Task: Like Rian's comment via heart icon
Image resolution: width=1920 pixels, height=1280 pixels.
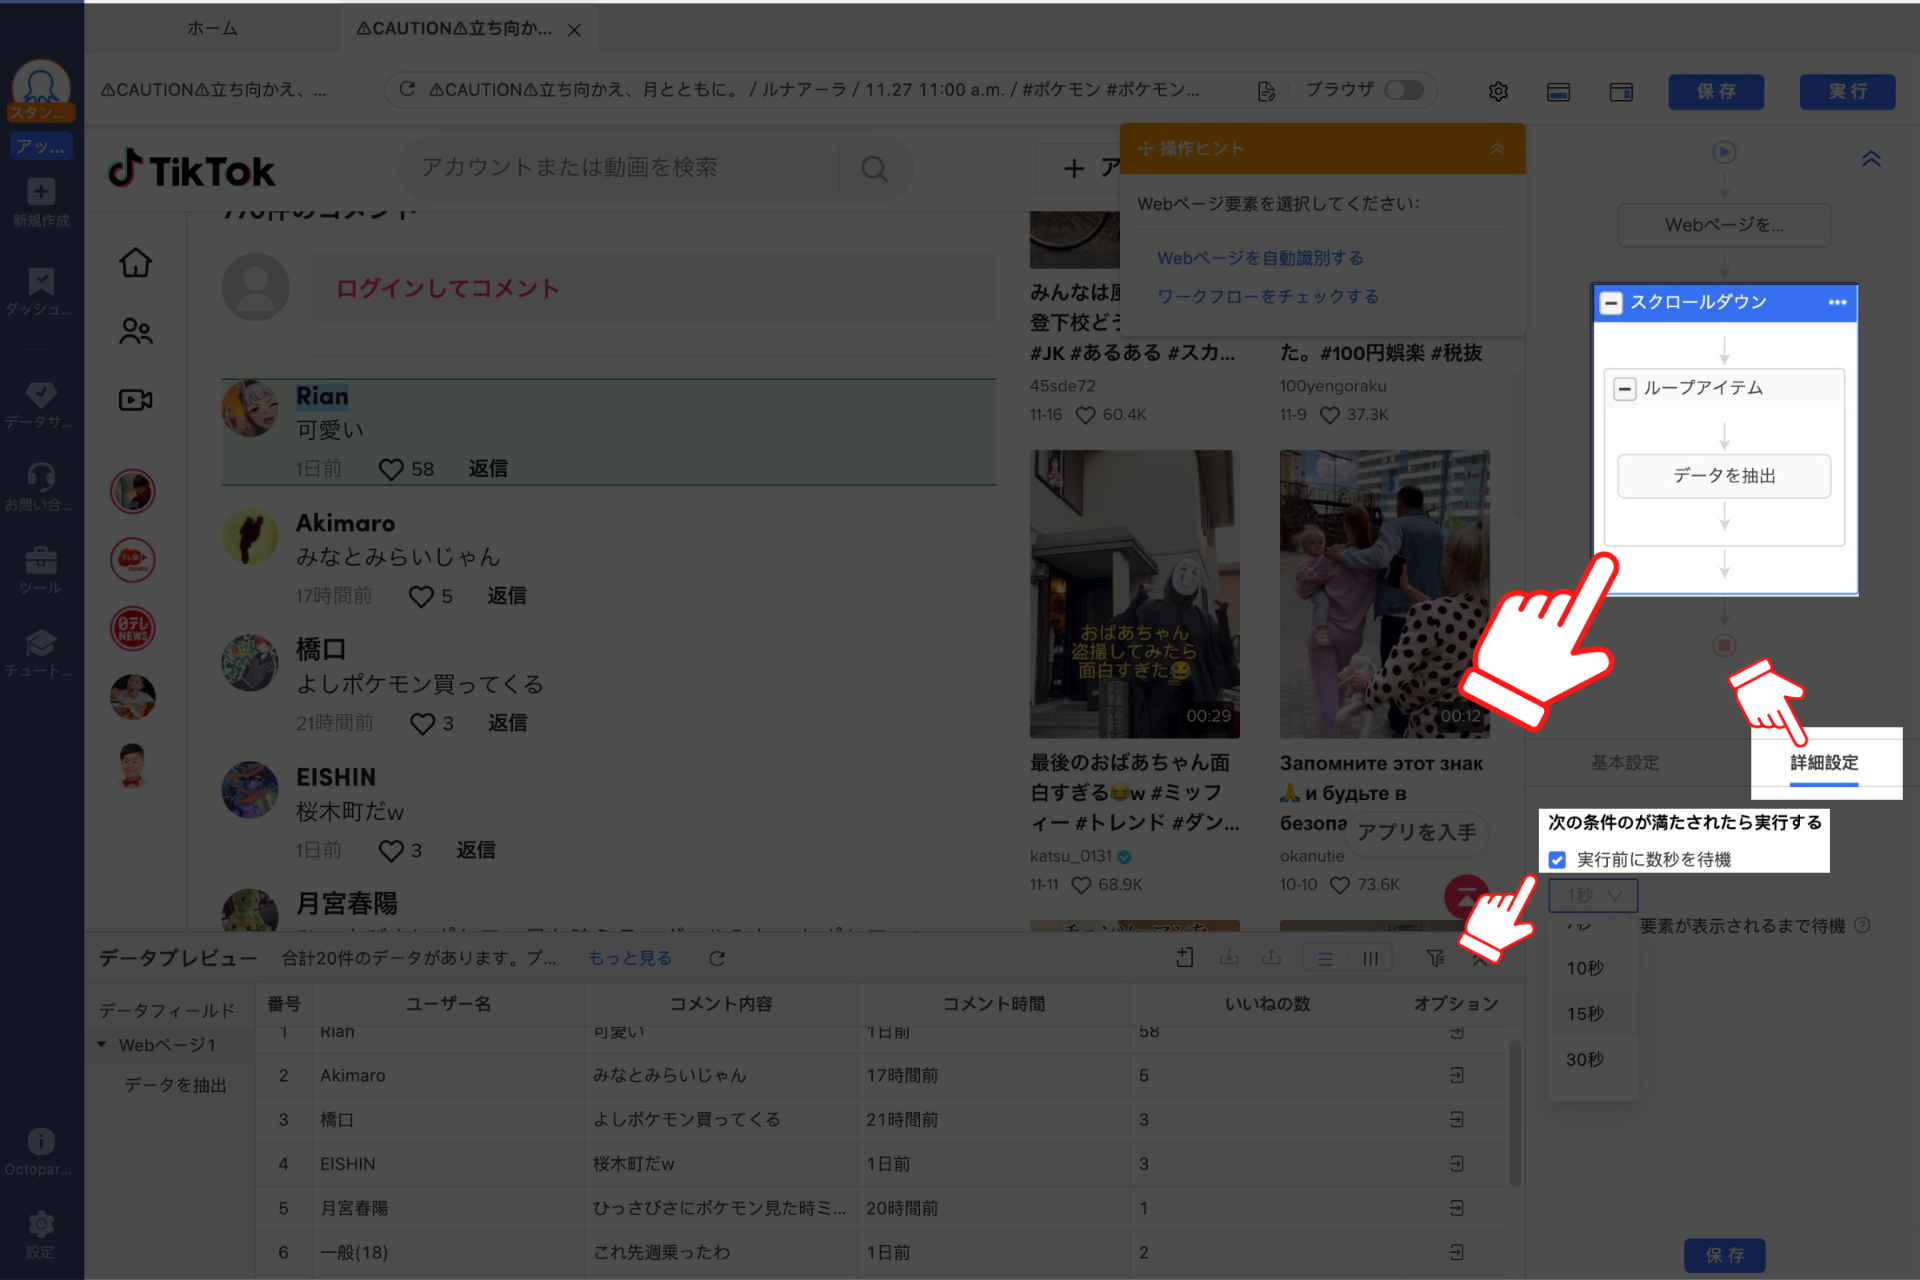Action: pos(391,469)
